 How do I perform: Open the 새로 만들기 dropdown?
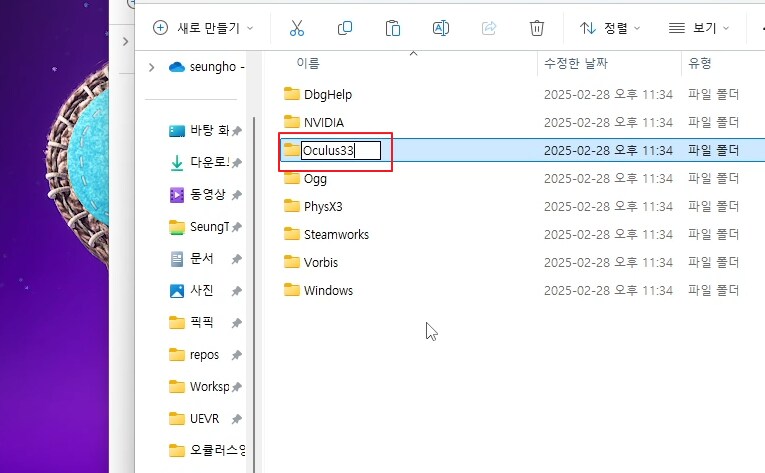203,28
